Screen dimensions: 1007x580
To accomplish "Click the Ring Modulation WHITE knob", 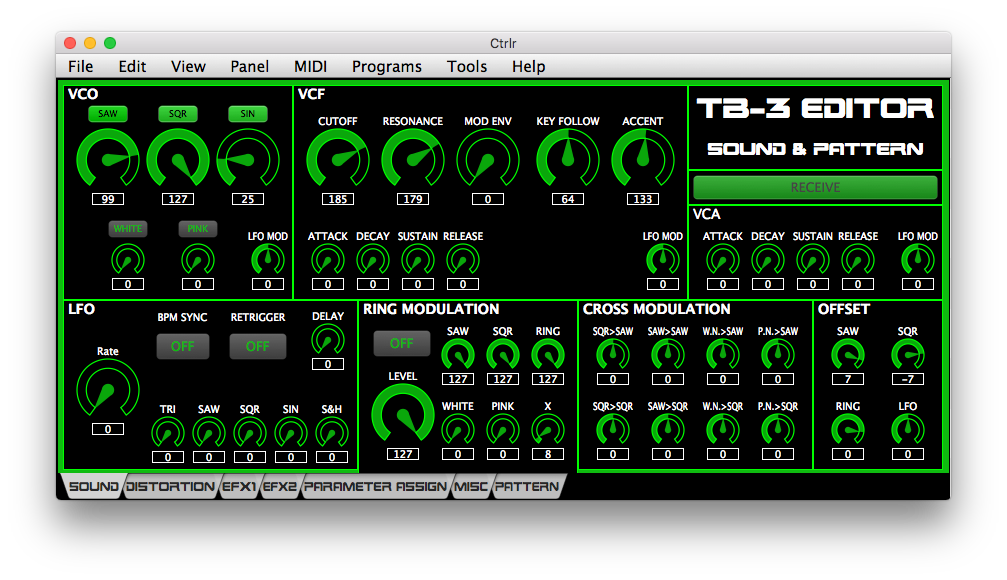I will (x=458, y=430).
